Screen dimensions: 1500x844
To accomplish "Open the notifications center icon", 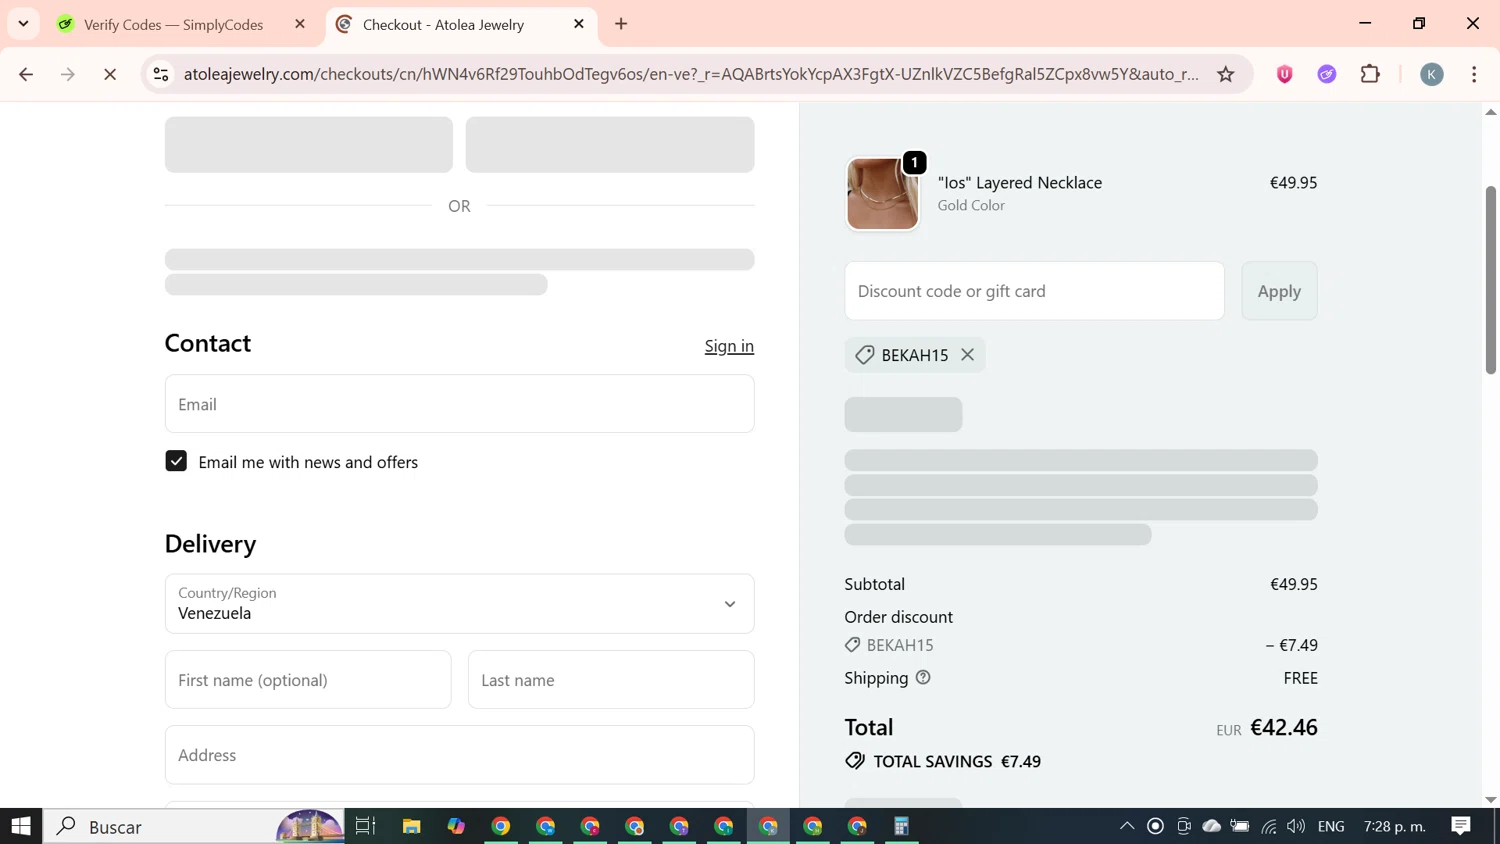I will click(x=1461, y=826).
